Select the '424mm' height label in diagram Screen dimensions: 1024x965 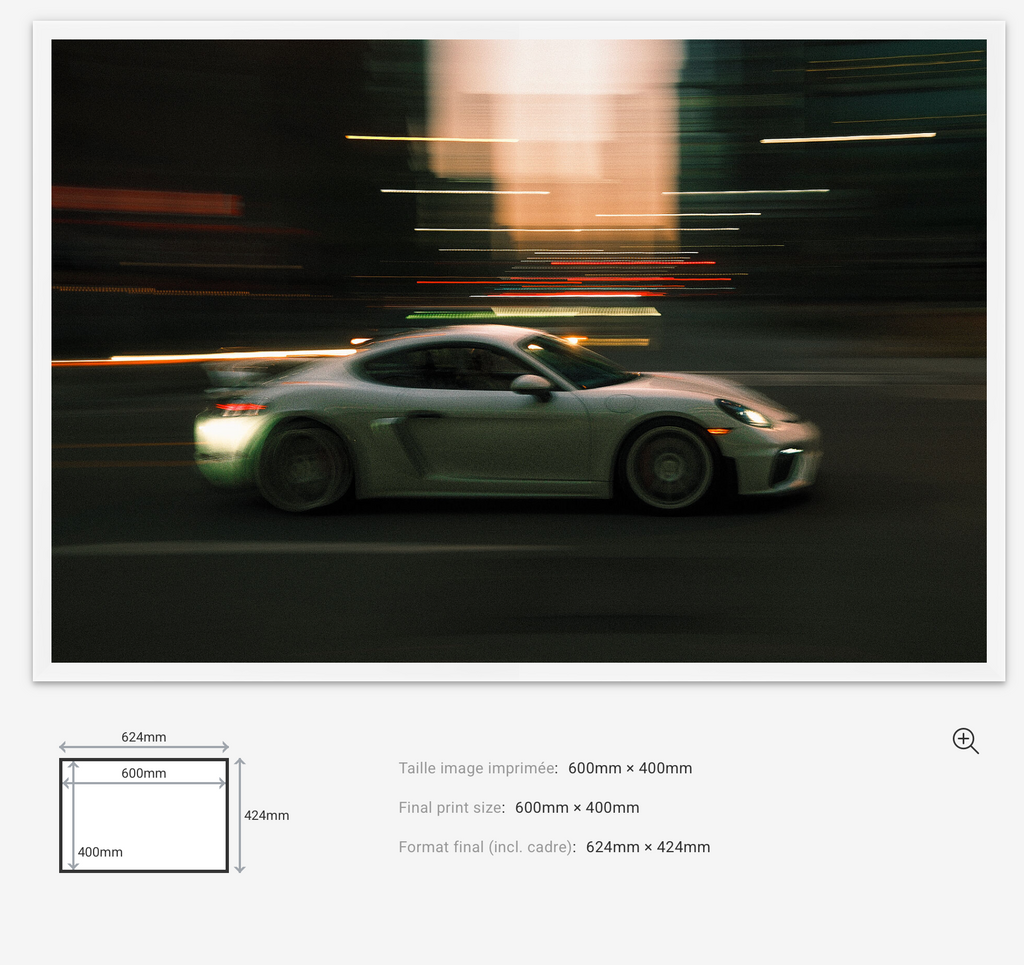pos(266,815)
